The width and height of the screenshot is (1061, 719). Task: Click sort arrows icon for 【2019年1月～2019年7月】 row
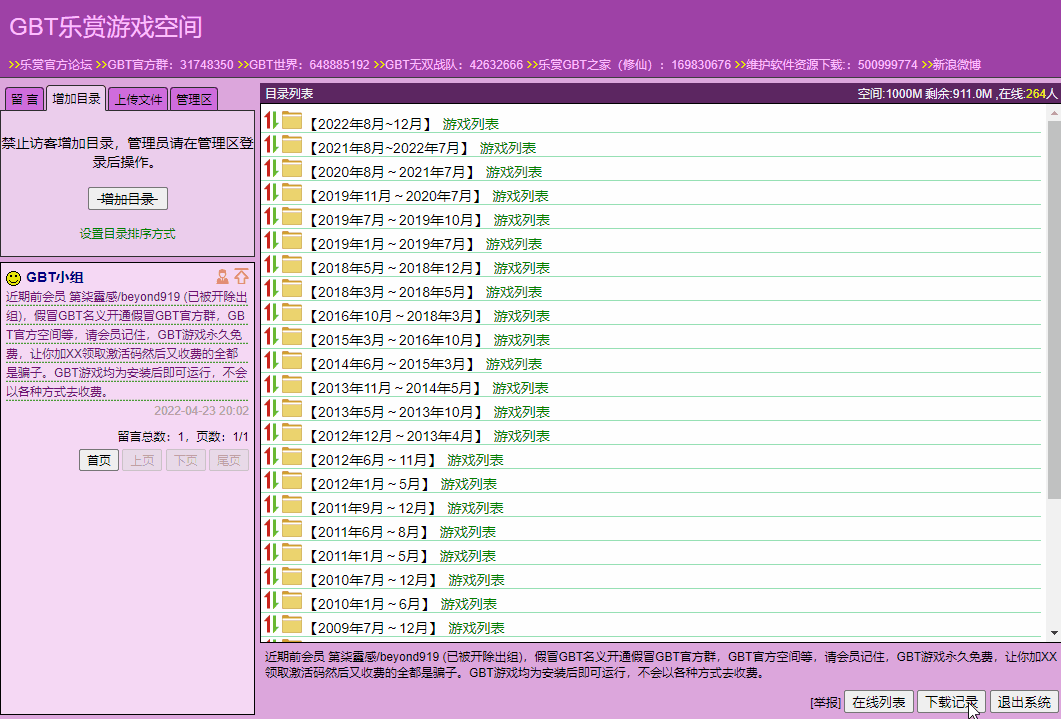coord(271,240)
